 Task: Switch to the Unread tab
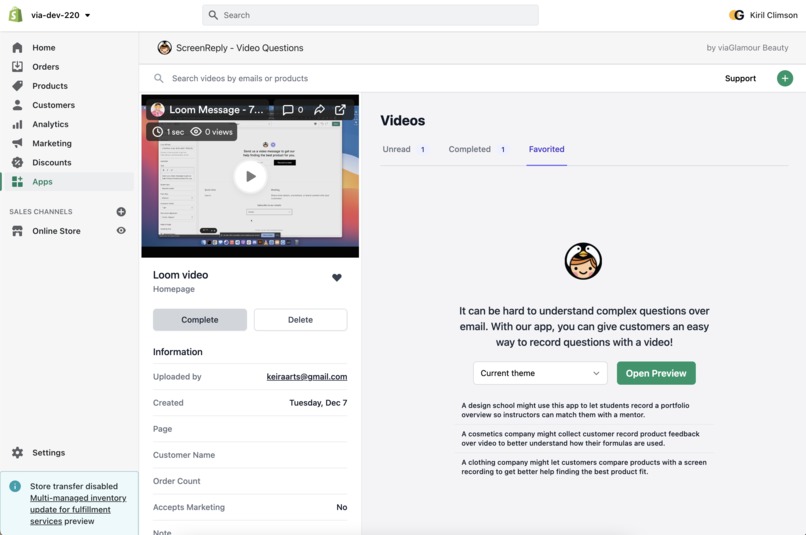click(403, 149)
